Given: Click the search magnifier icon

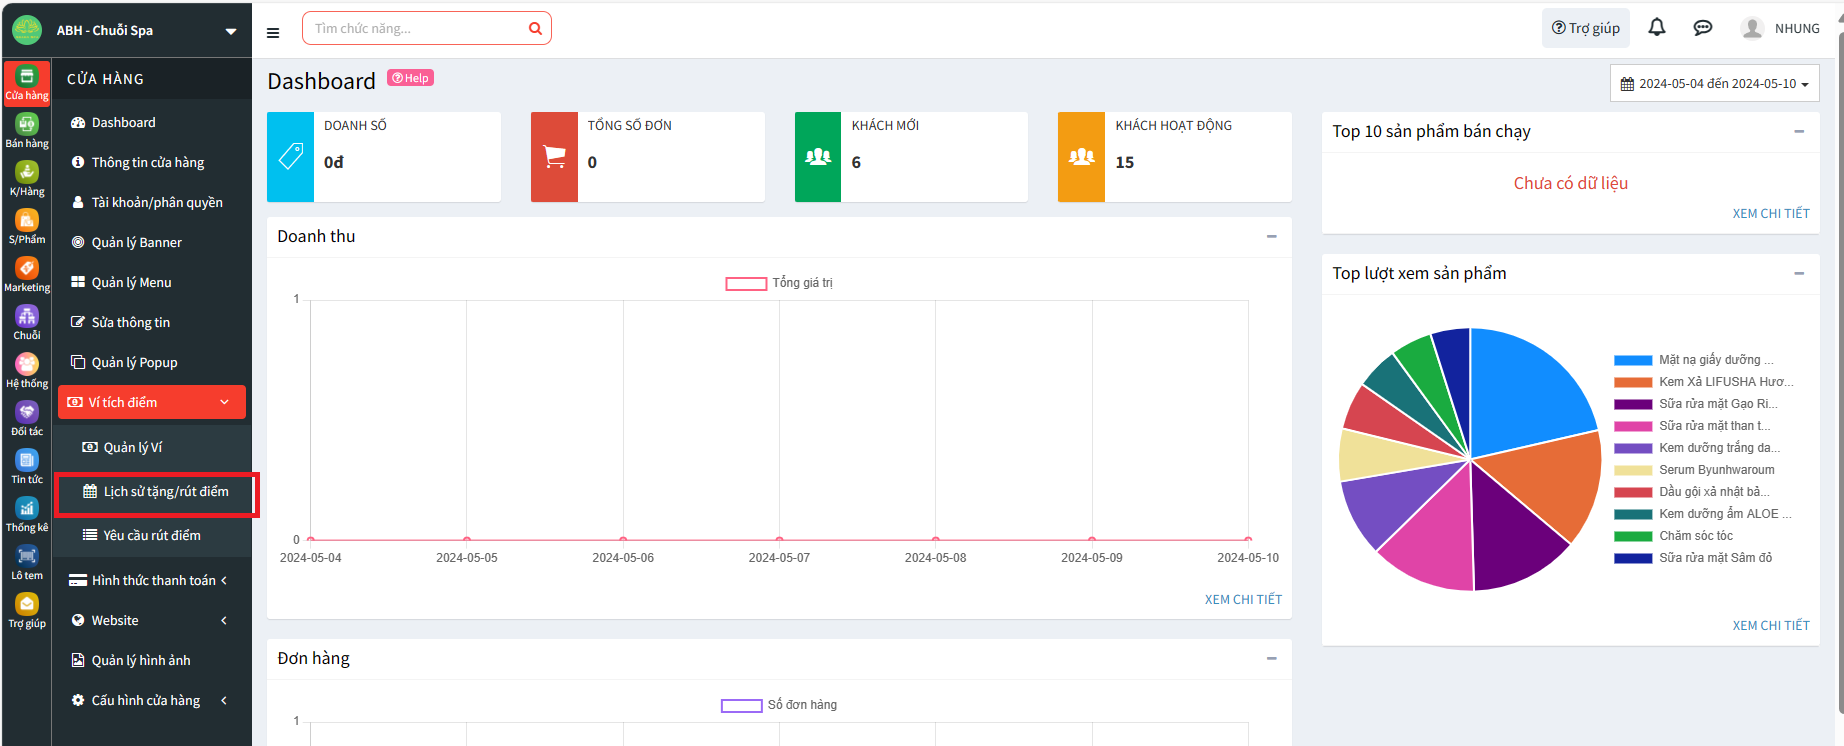Looking at the screenshot, I should pyautogui.click(x=535, y=29).
